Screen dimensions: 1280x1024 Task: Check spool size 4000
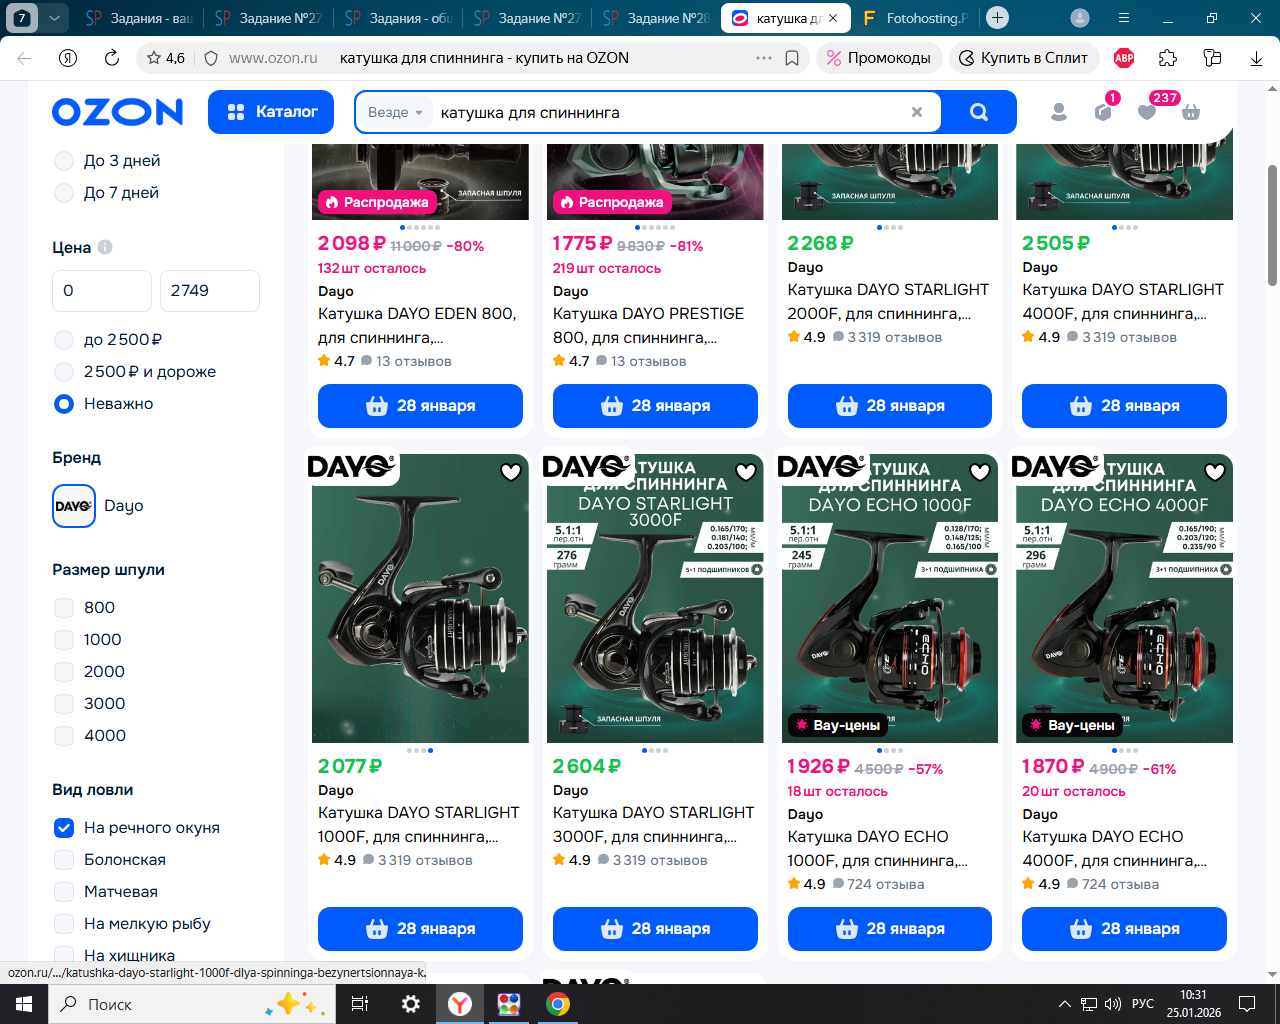[x=64, y=736]
